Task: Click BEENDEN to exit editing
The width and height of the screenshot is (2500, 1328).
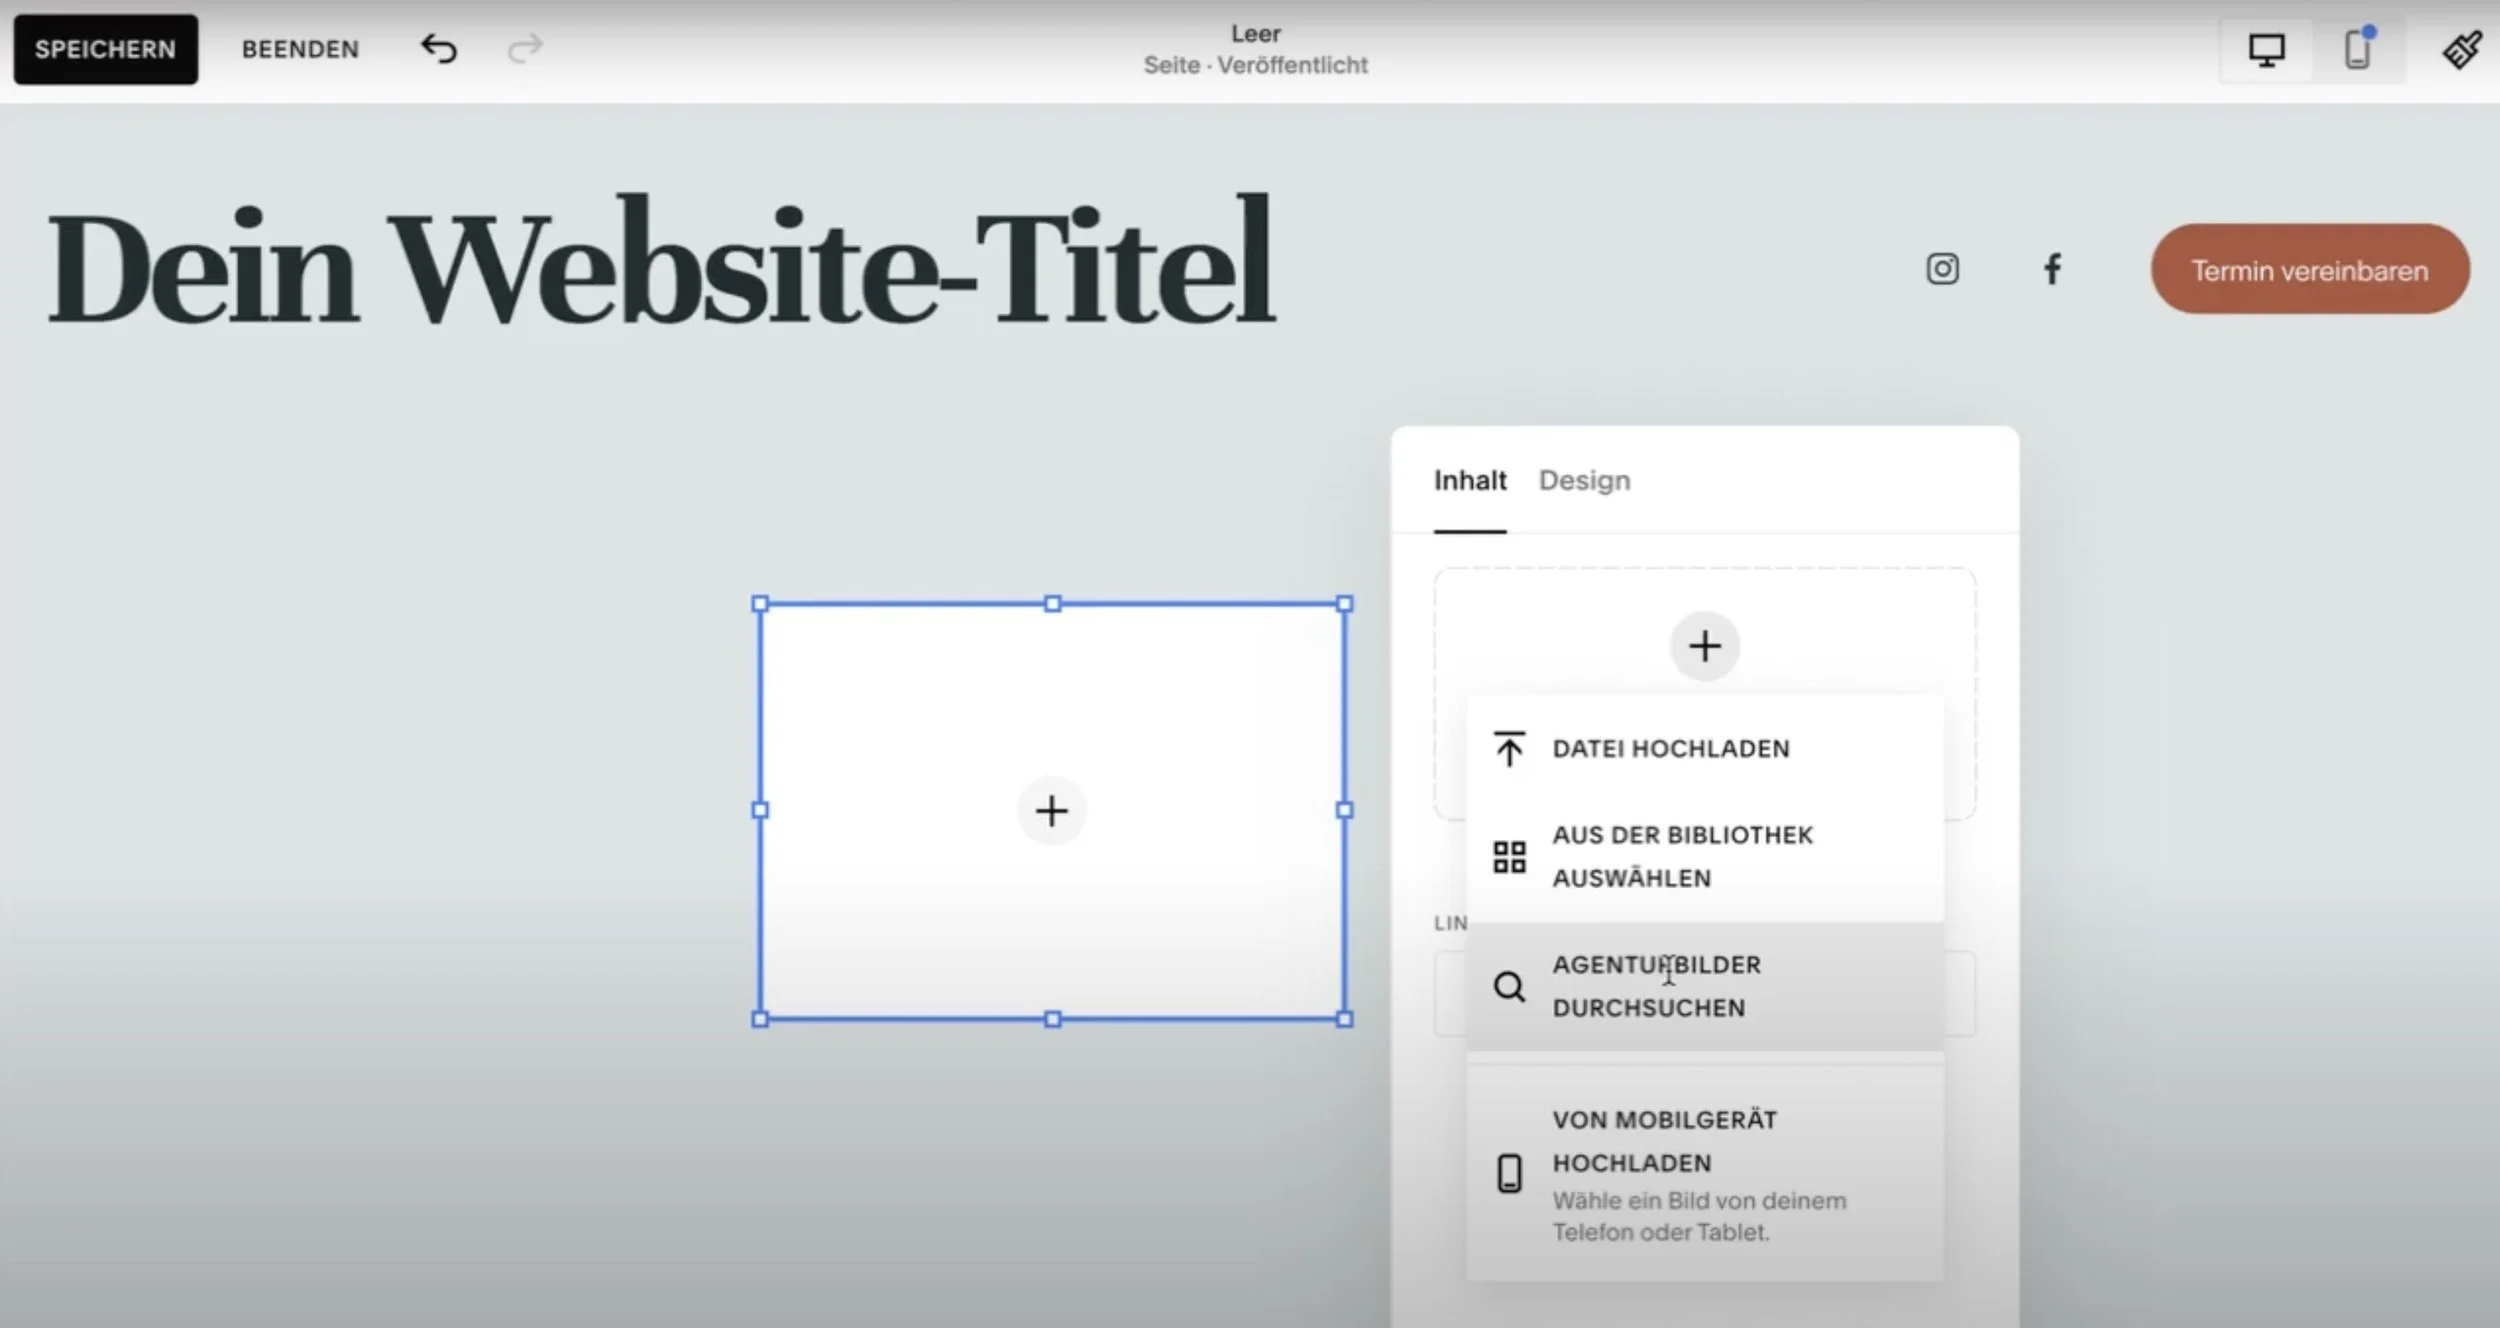Action: click(x=300, y=49)
